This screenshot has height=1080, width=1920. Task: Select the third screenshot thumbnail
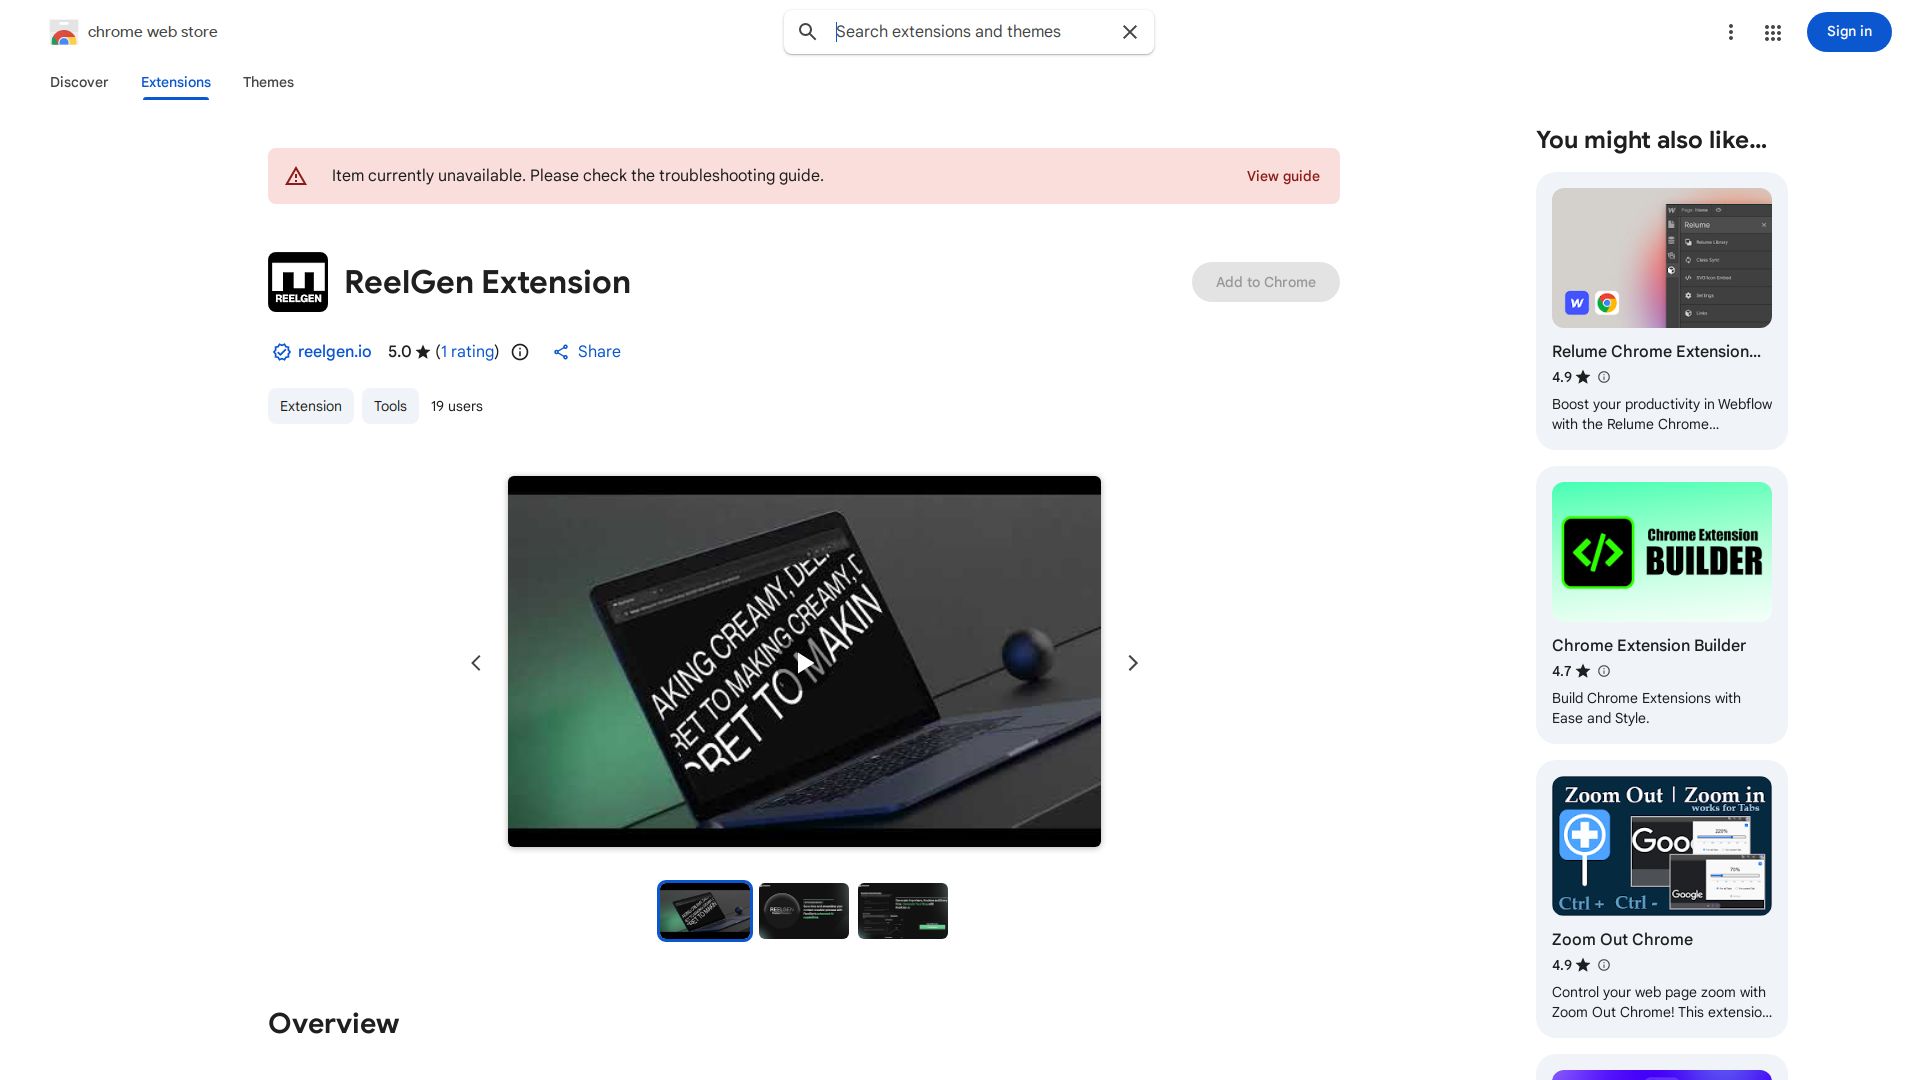click(x=903, y=911)
